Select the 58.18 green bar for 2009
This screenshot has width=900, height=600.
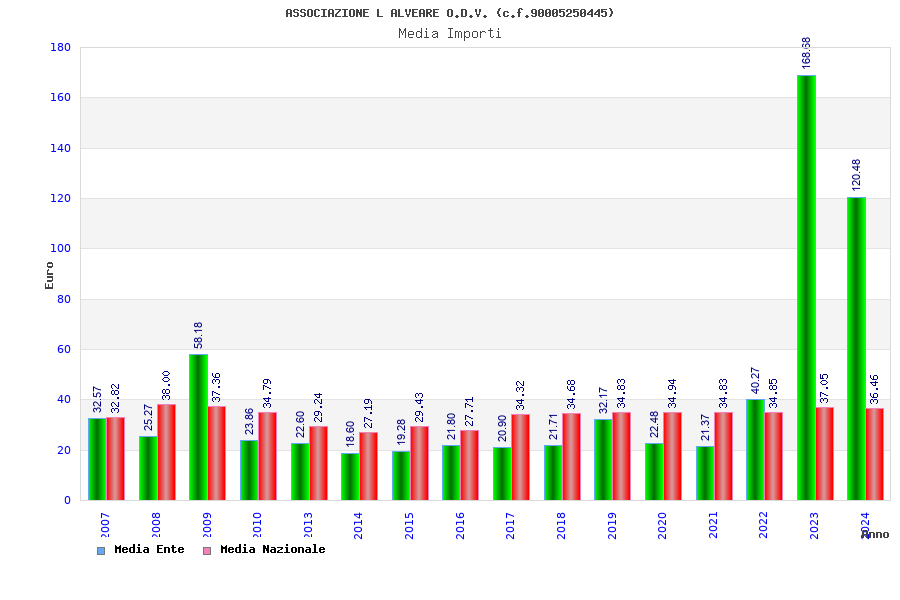click(x=199, y=427)
